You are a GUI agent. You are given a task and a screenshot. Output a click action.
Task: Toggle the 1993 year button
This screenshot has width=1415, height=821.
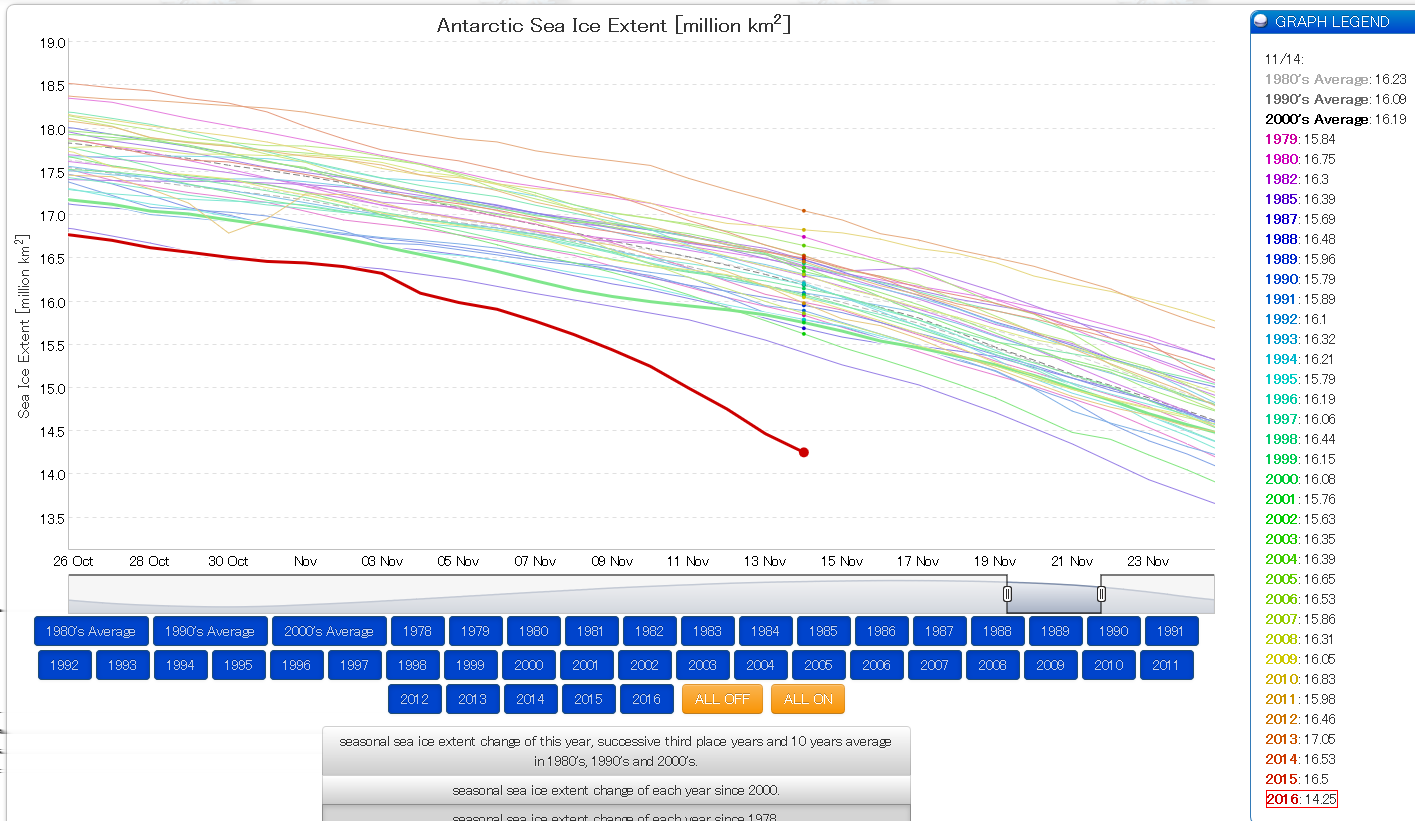[122, 665]
